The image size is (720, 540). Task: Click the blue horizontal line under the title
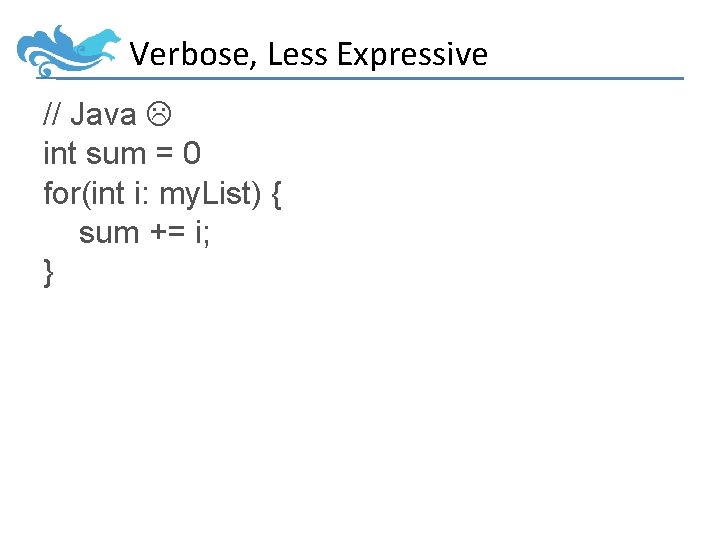(x=400, y=78)
